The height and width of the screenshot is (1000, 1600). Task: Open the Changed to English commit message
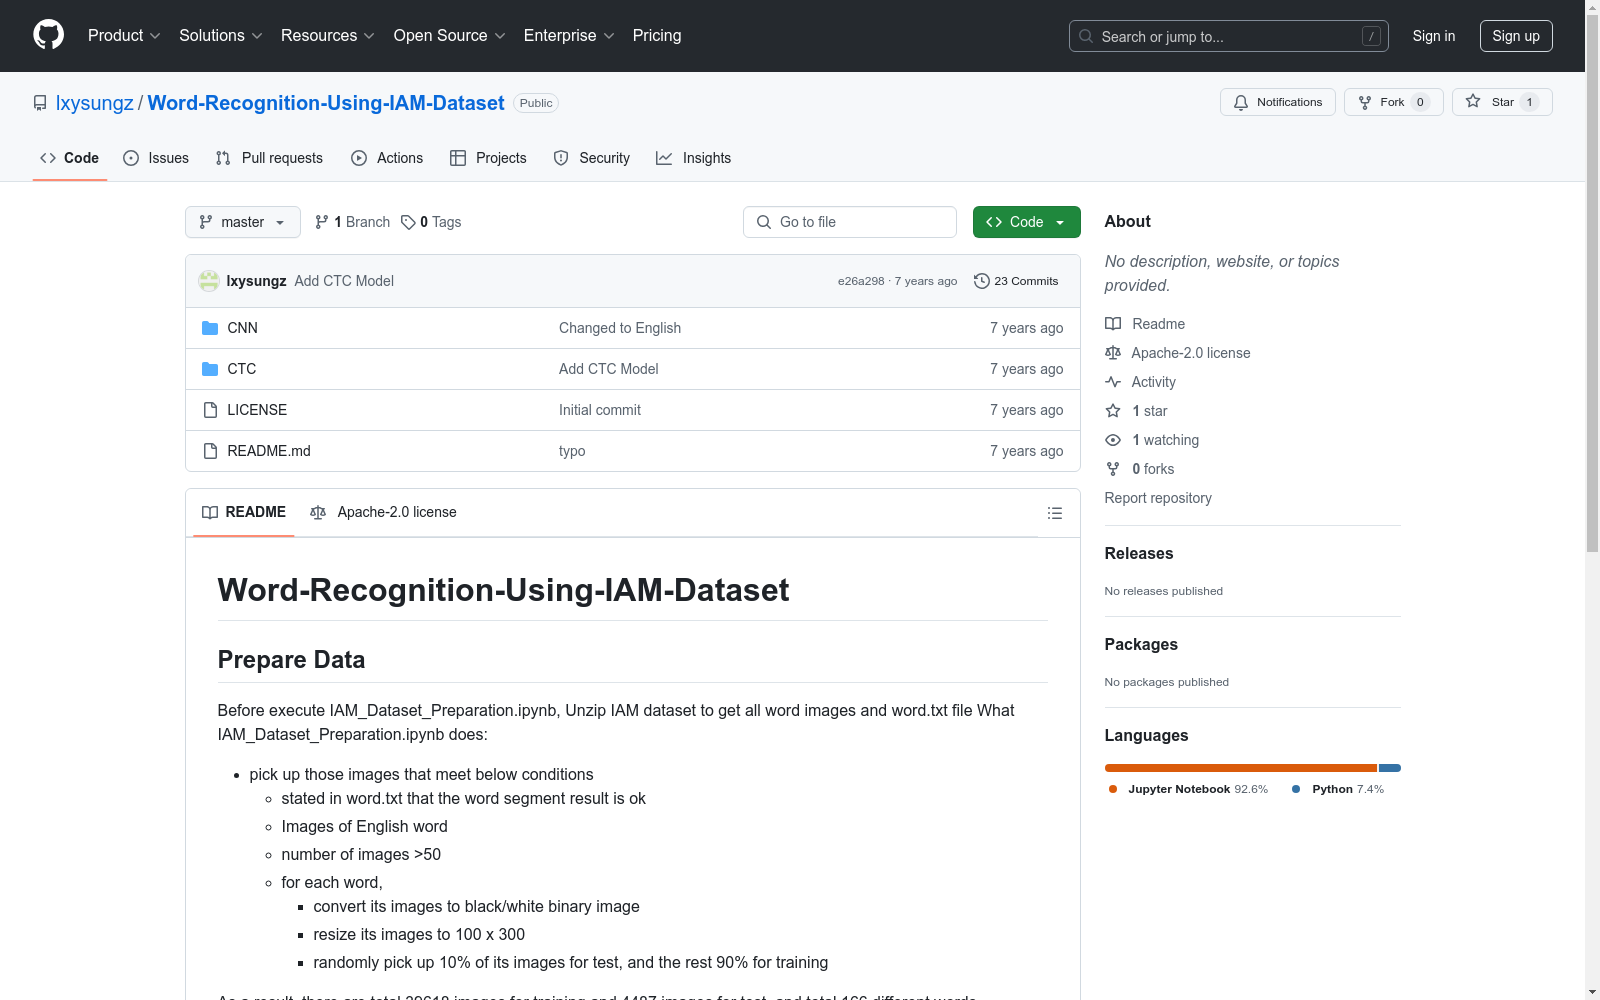click(x=620, y=328)
